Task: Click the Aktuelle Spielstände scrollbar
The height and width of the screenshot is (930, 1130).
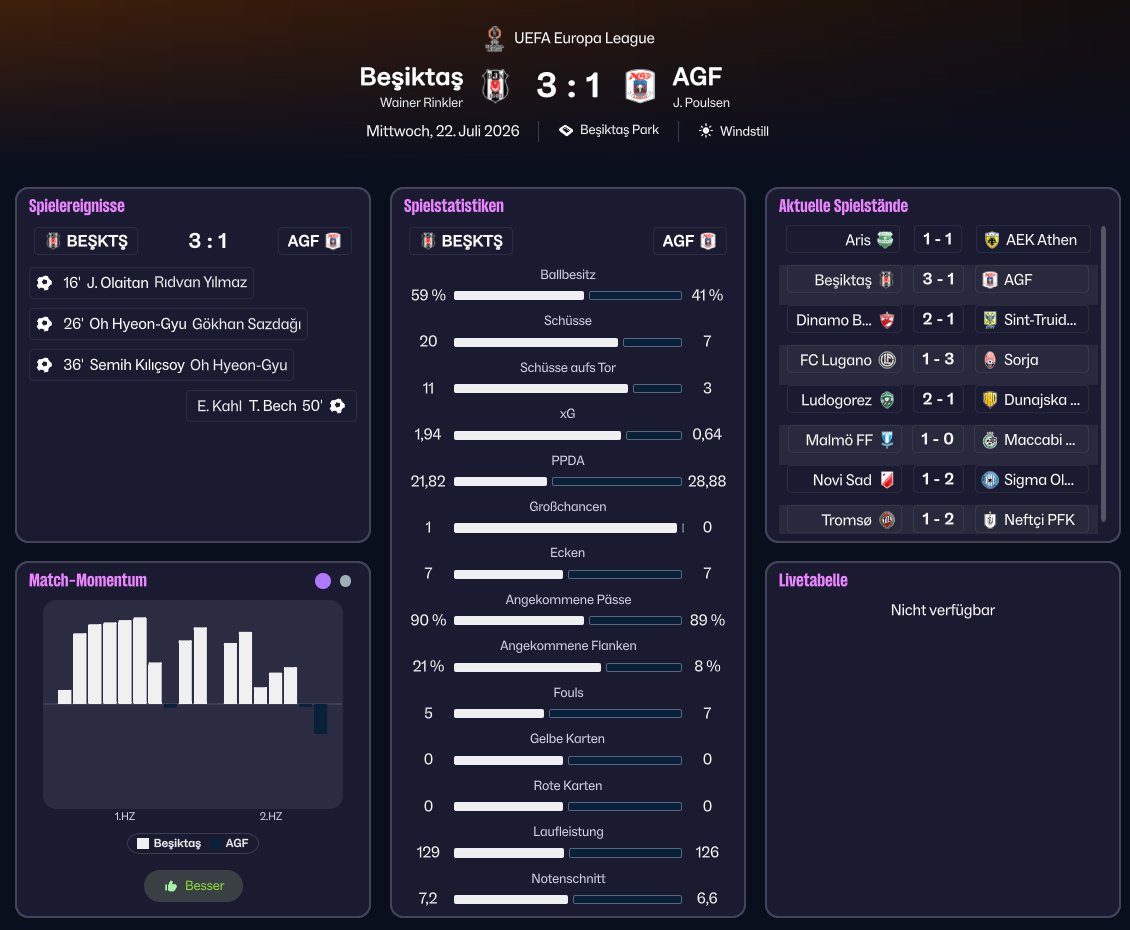Action: [x=1103, y=373]
